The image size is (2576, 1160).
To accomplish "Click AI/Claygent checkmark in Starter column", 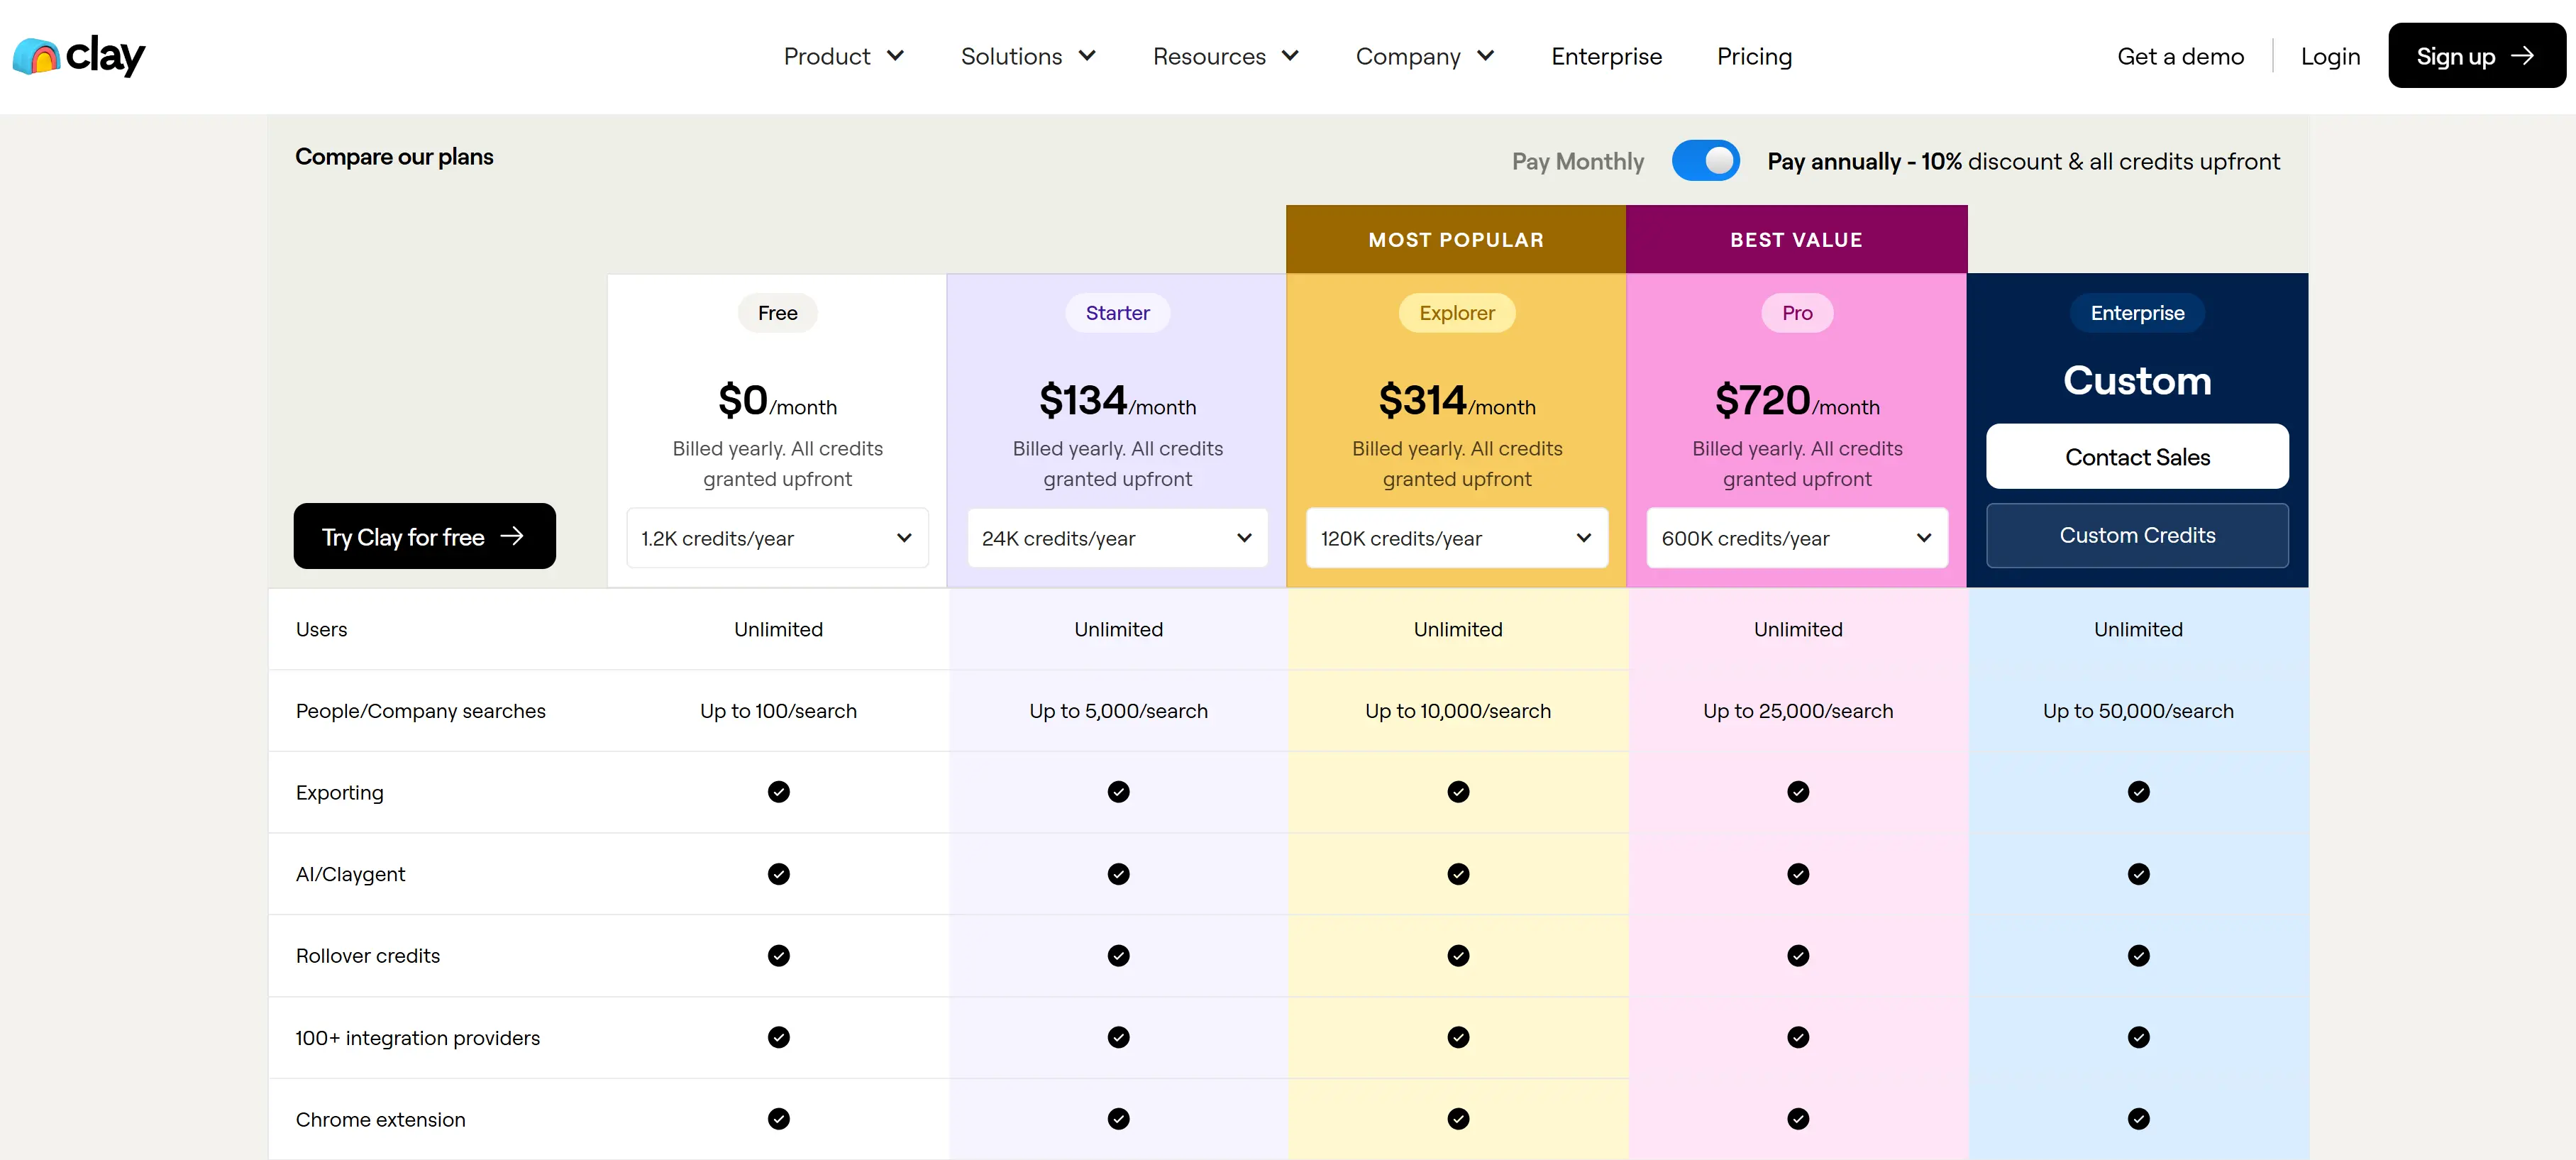I will (1118, 874).
